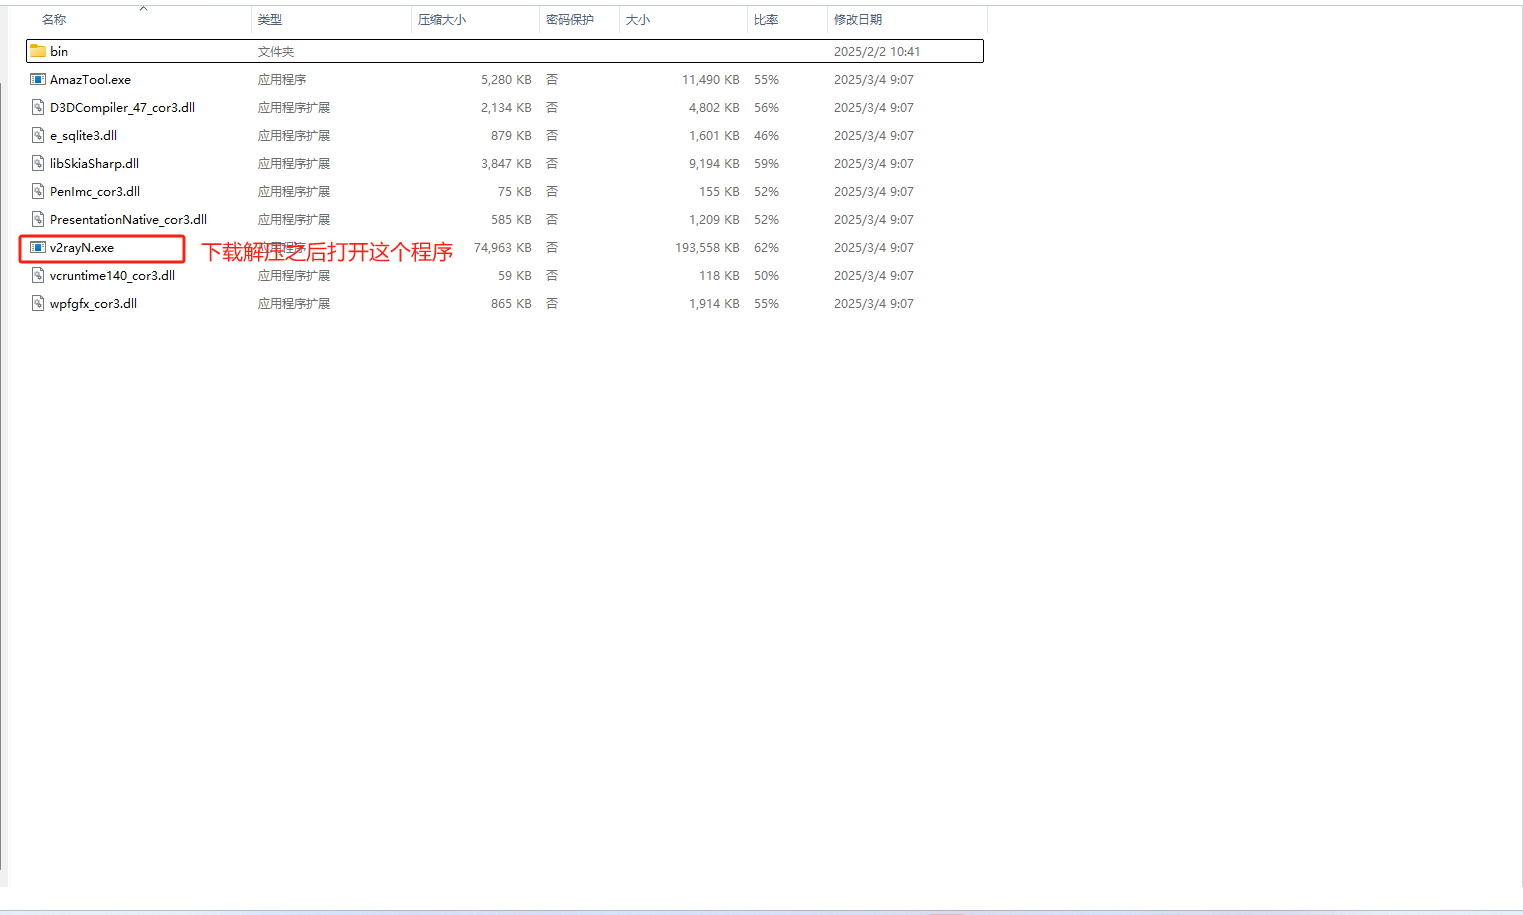1523x915 pixels.
Task: Click the 密码保护 column header
Action: 570,20
